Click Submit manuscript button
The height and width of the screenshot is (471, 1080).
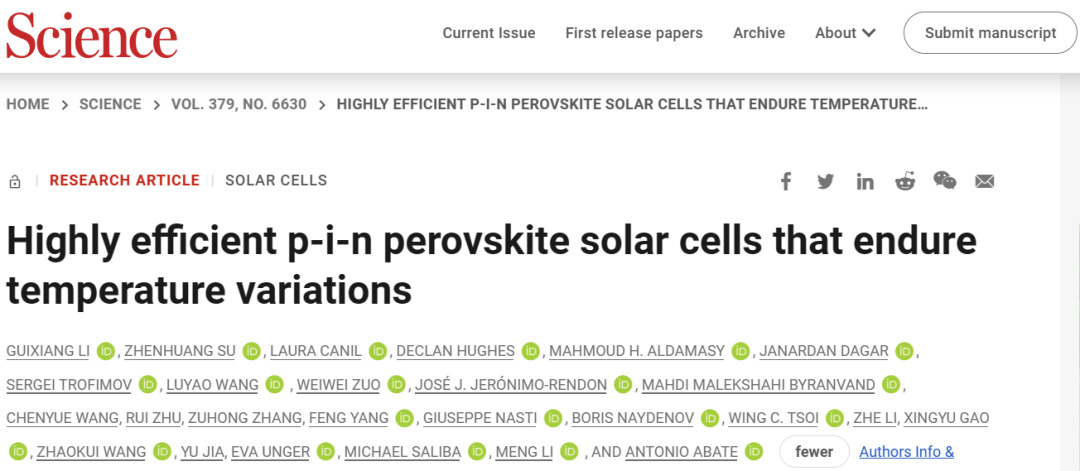990,33
